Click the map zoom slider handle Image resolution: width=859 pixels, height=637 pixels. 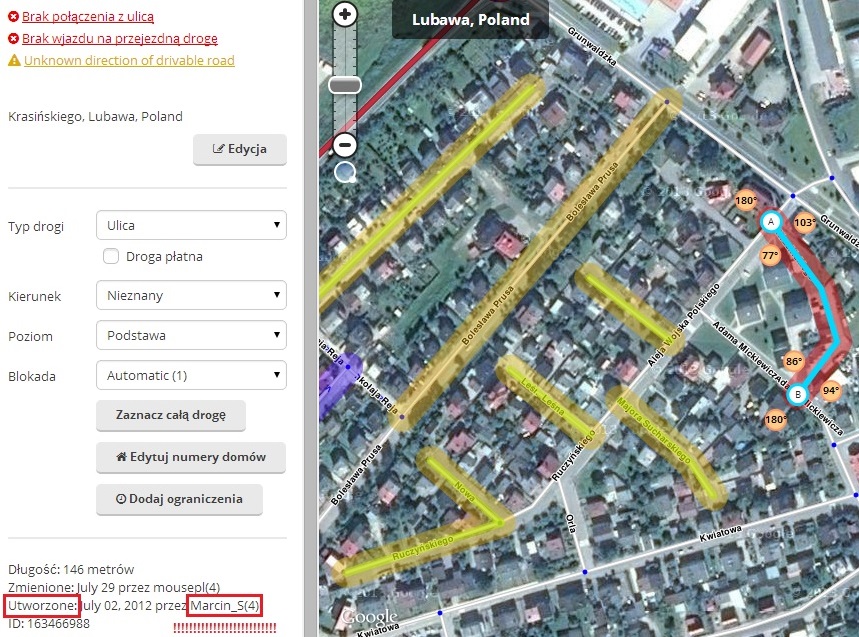coord(345,85)
